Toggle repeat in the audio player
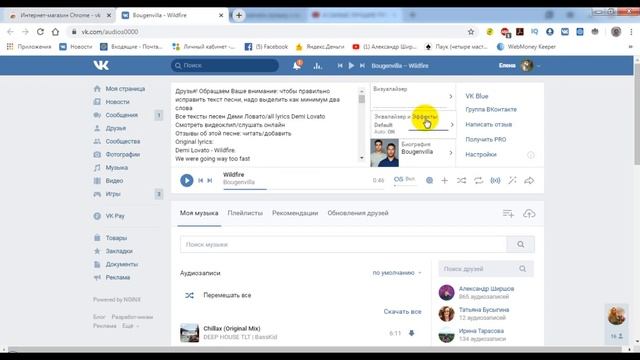 (478, 180)
